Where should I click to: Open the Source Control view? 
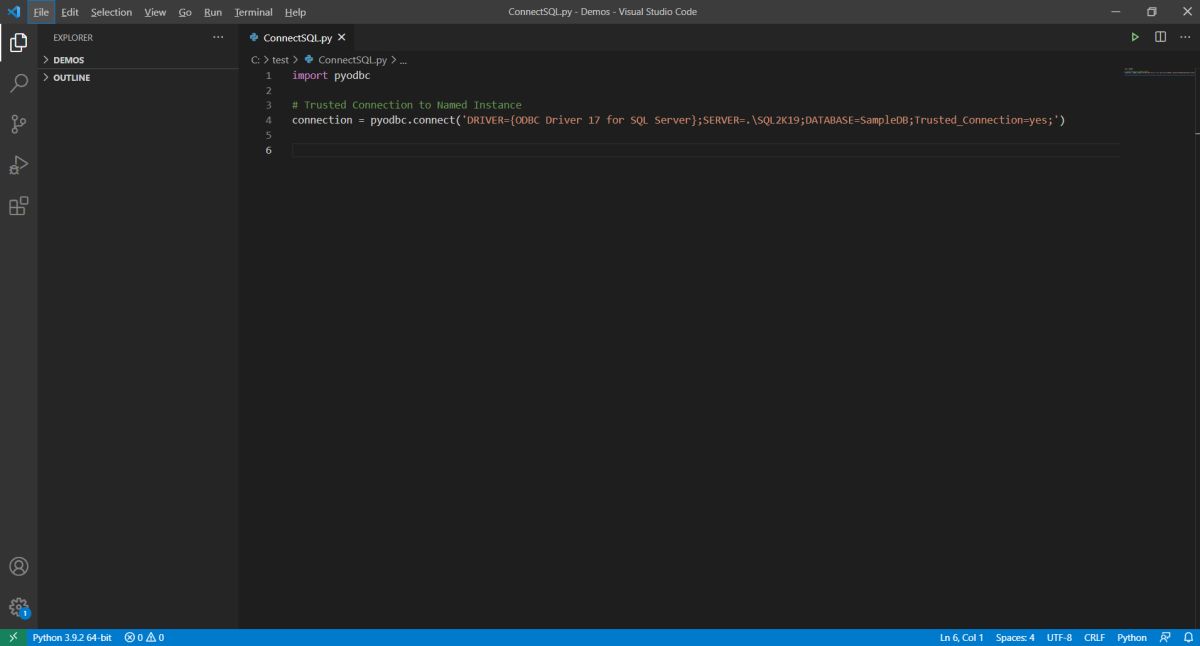tap(18, 123)
